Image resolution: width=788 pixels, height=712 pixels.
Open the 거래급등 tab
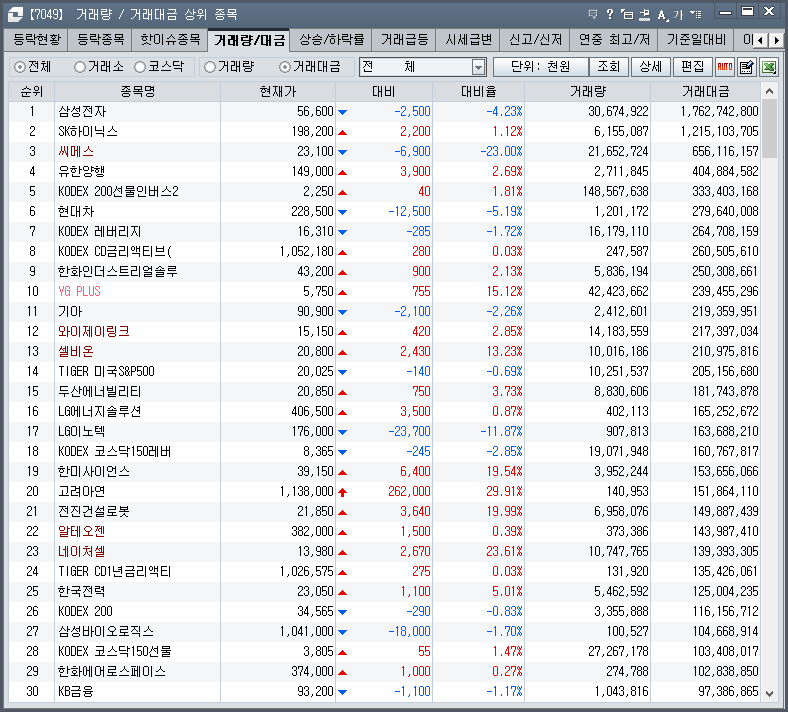pos(404,39)
